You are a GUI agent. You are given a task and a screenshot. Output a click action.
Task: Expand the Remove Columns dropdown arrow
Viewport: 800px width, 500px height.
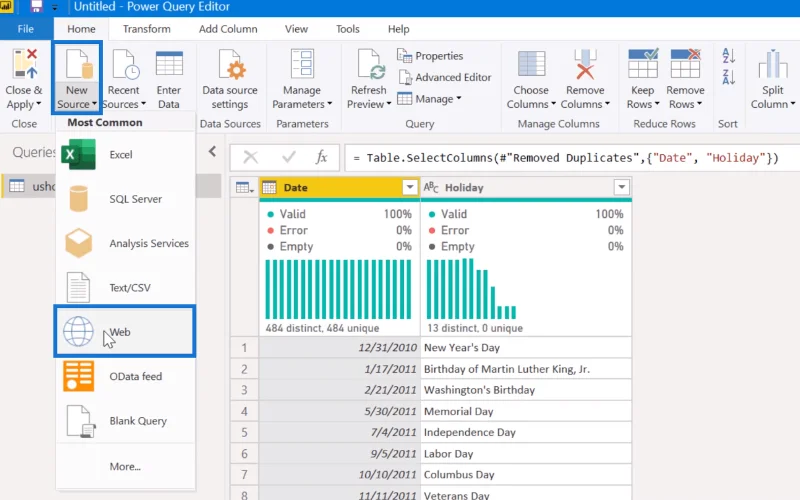[x=607, y=104]
